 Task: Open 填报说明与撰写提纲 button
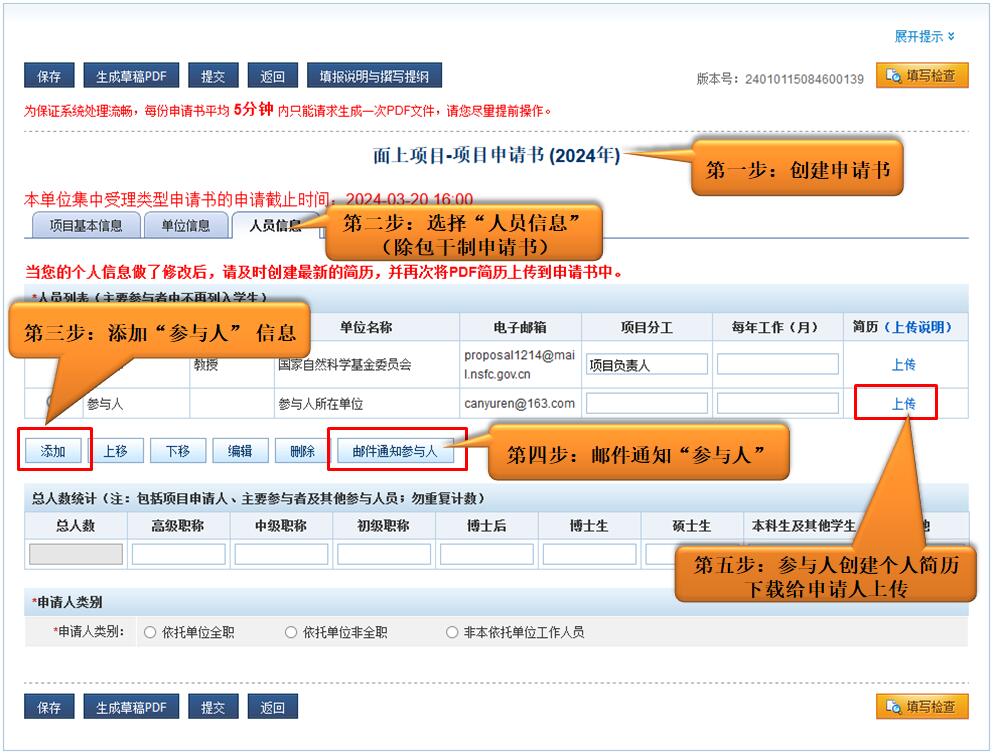[374, 77]
